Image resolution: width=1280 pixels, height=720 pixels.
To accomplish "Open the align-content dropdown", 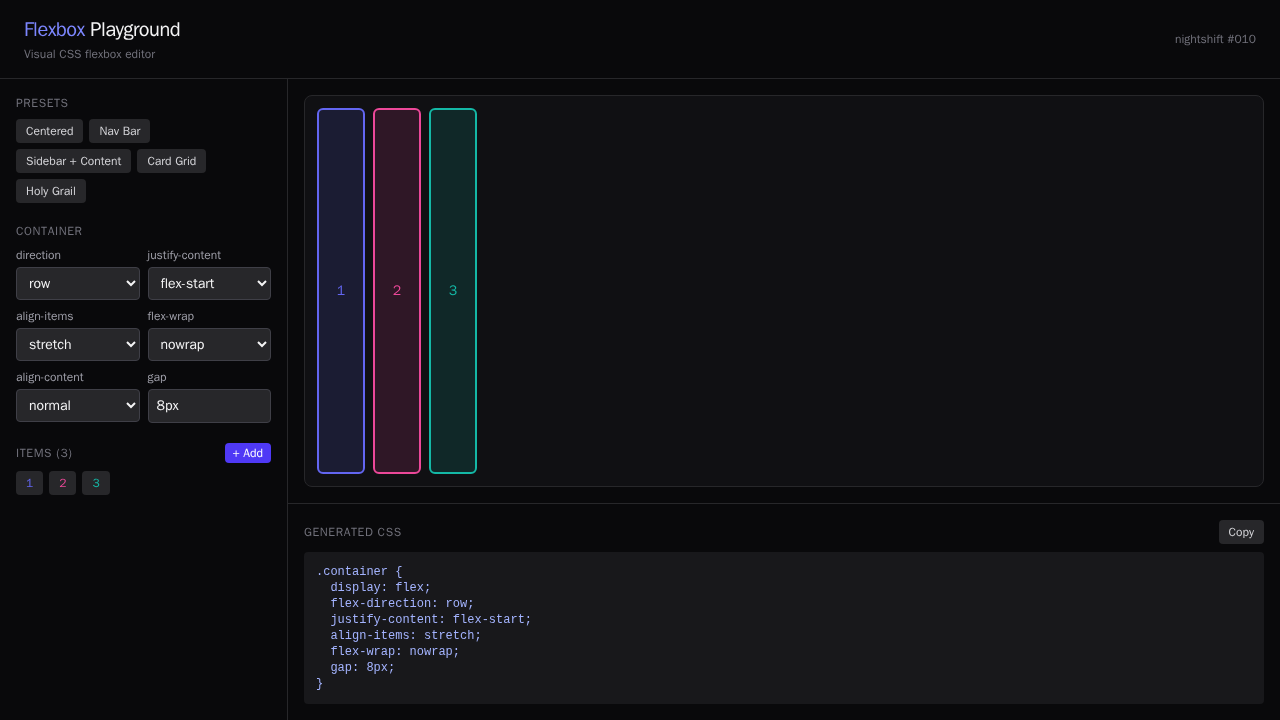I will click(x=77, y=405).
